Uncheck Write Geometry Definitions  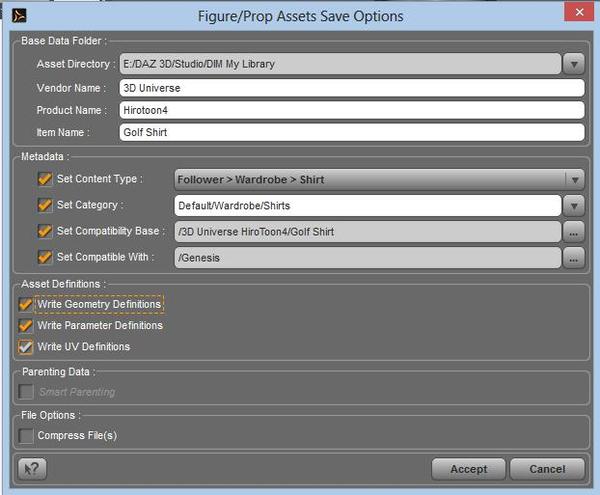coord(26,304)
